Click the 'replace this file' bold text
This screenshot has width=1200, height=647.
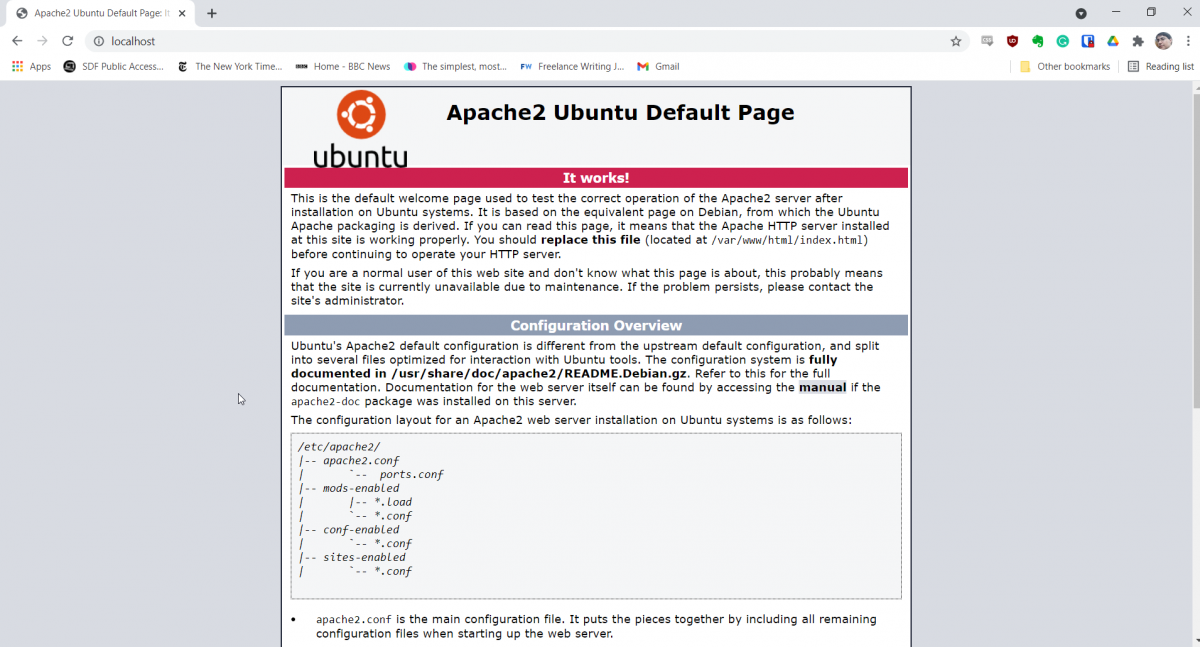pyautogui.click(x=591, y=240)
